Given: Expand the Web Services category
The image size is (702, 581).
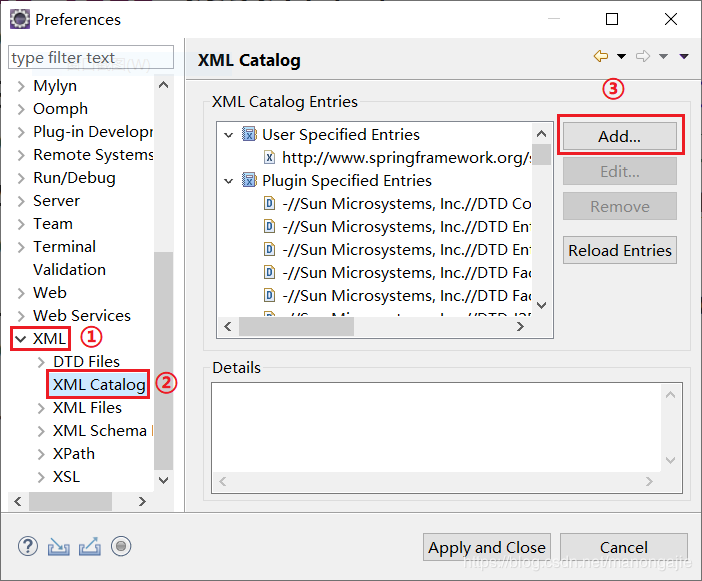Looking at the screenshot, I should tap(21, 316).
